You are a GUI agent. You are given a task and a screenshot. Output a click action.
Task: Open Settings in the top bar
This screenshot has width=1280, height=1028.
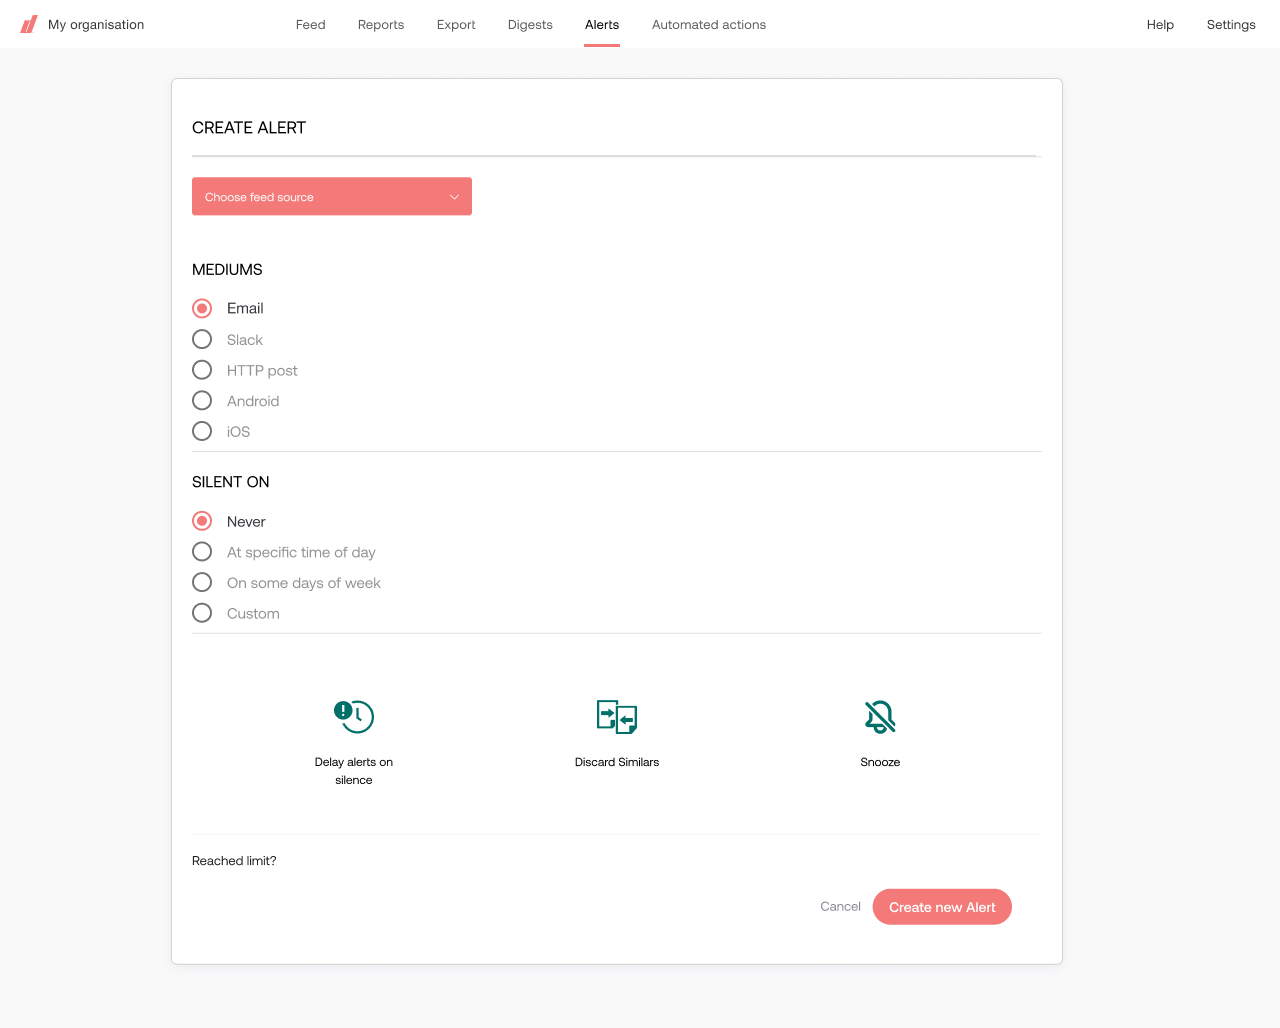pos(1231,24)
